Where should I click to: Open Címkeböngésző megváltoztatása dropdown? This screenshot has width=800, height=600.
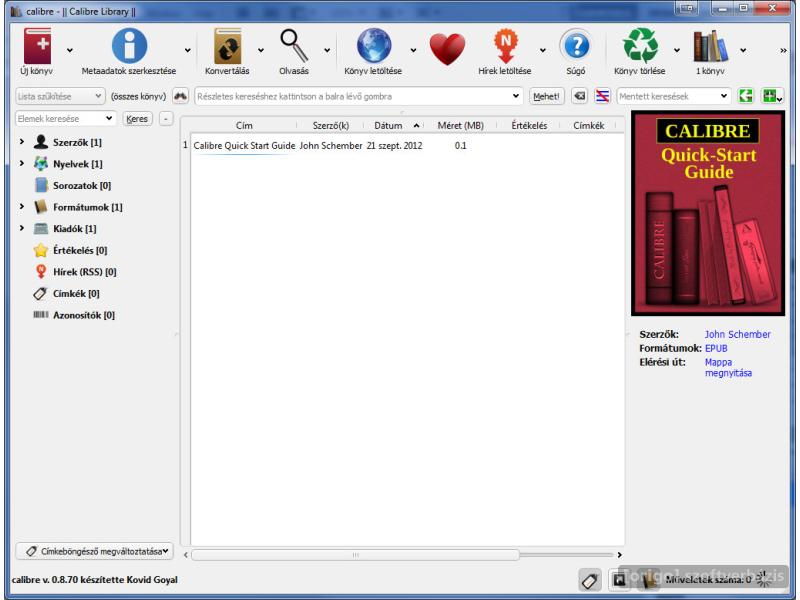94,551
